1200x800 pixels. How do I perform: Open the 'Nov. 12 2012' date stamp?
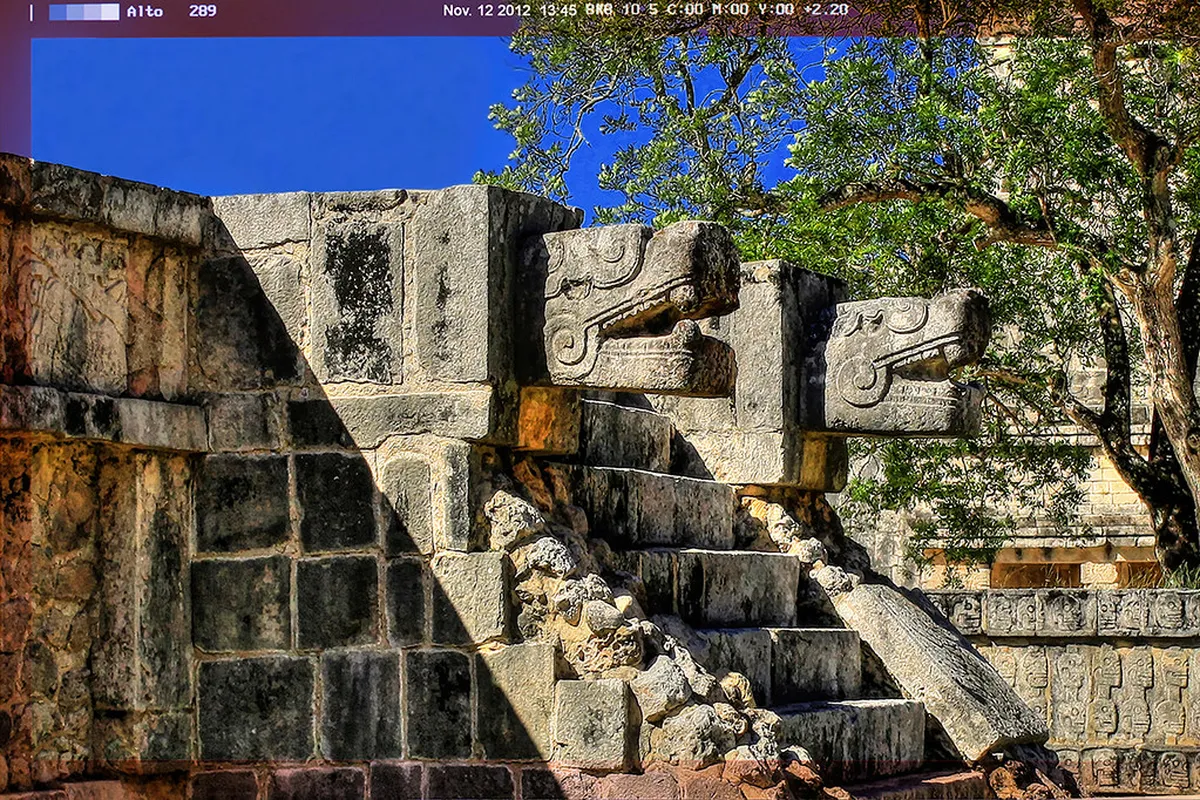485,13
